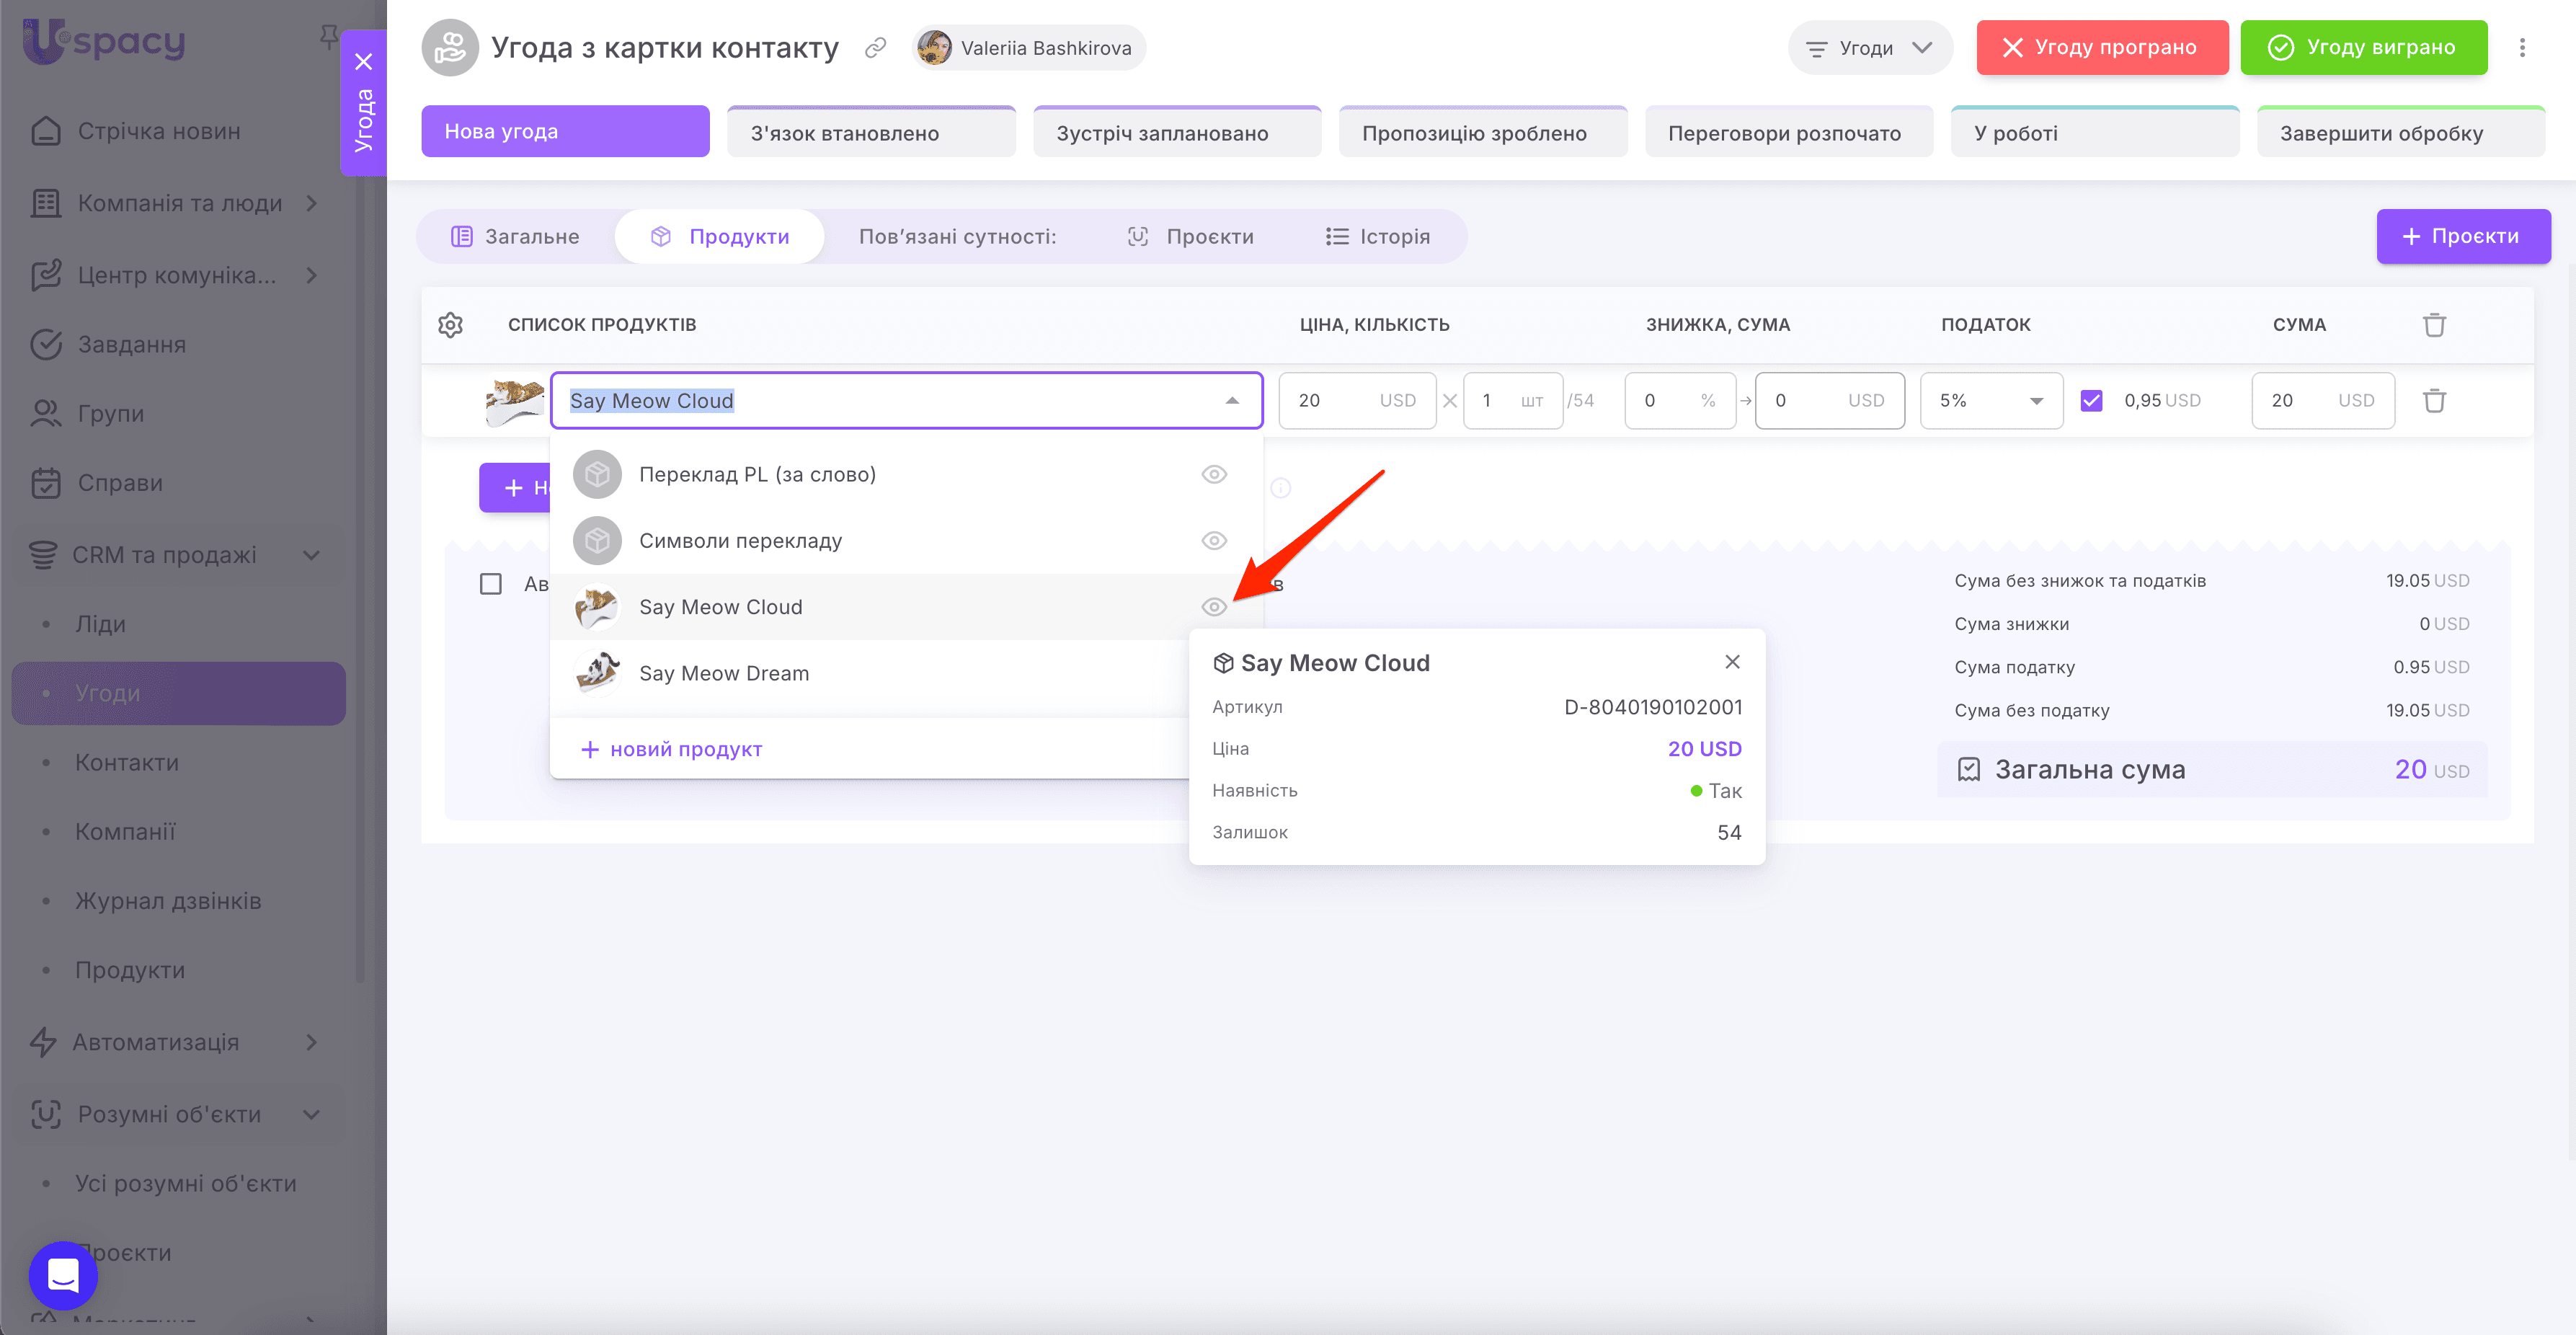Click the pin icon in the sidebar
This screenshot has height=1335, width=2576.
328,38
